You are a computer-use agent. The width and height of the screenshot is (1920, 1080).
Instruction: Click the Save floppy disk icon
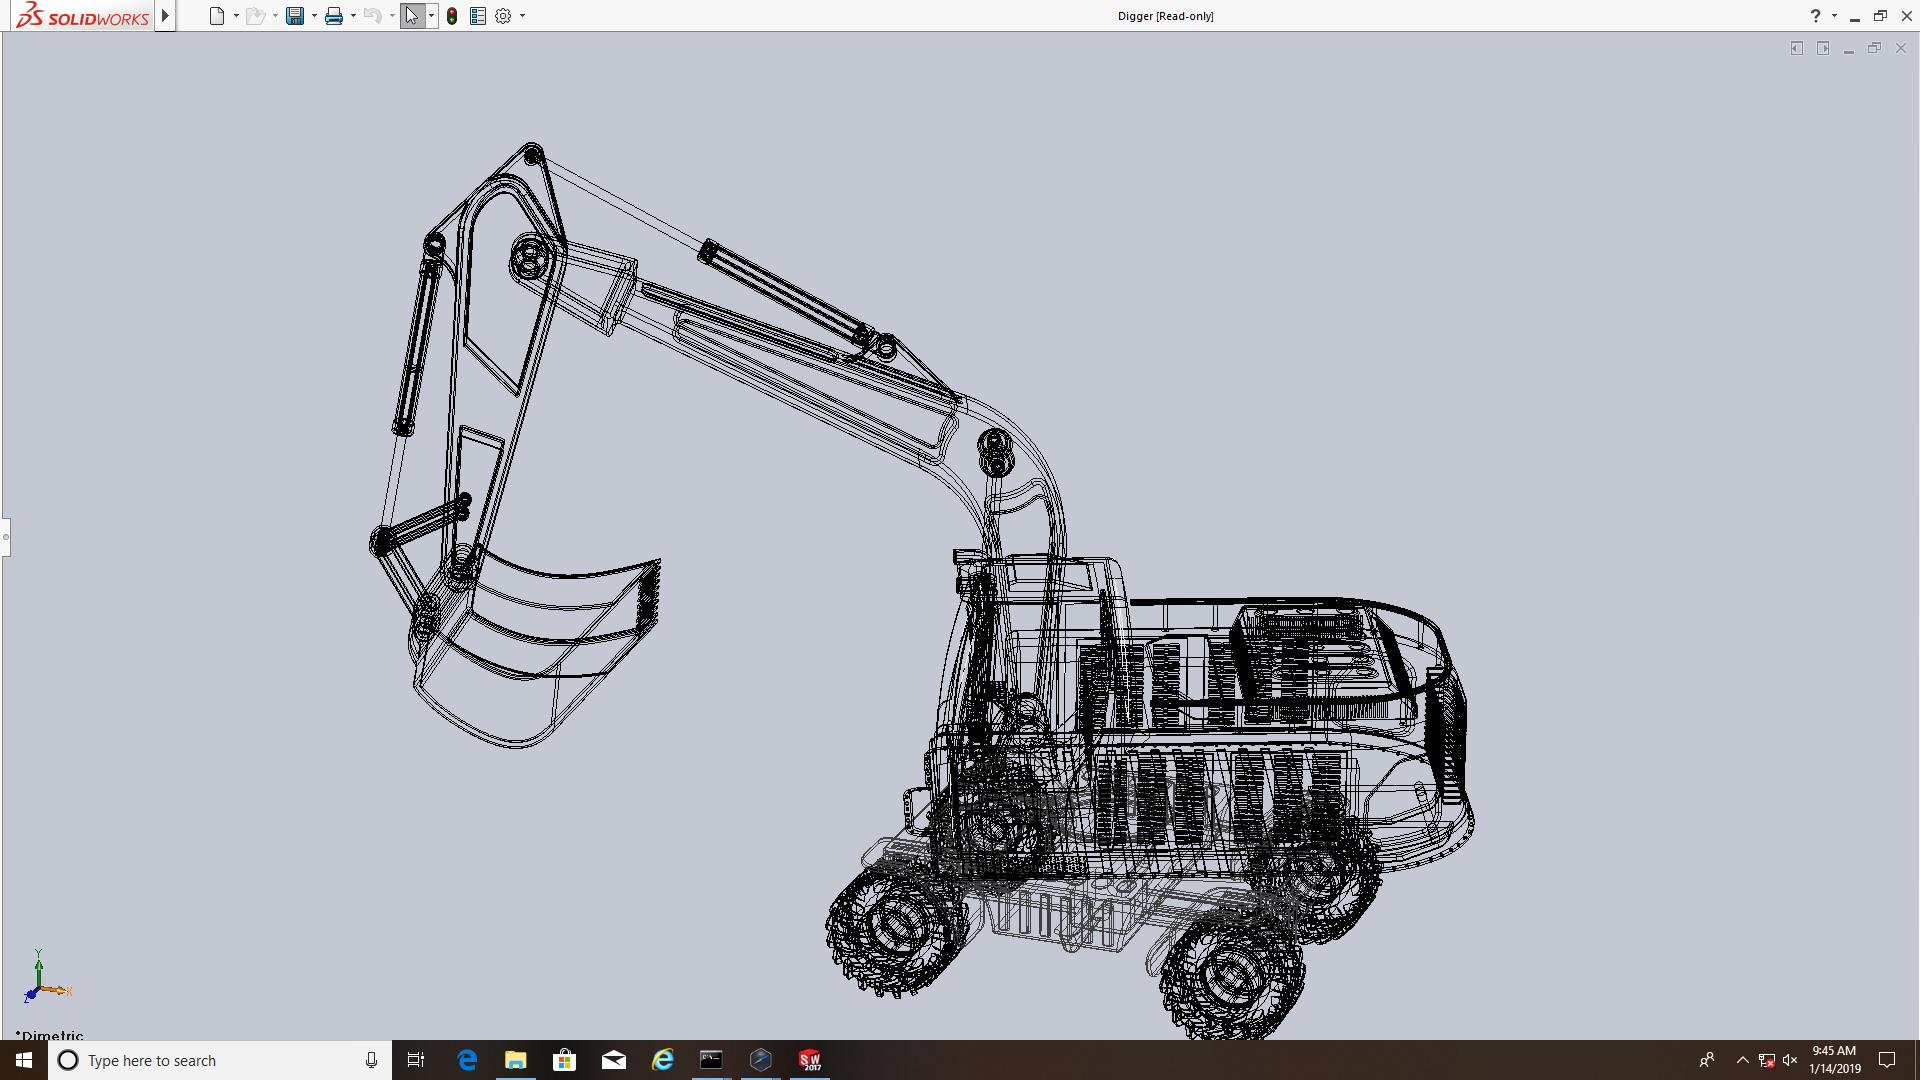point(295,16)
